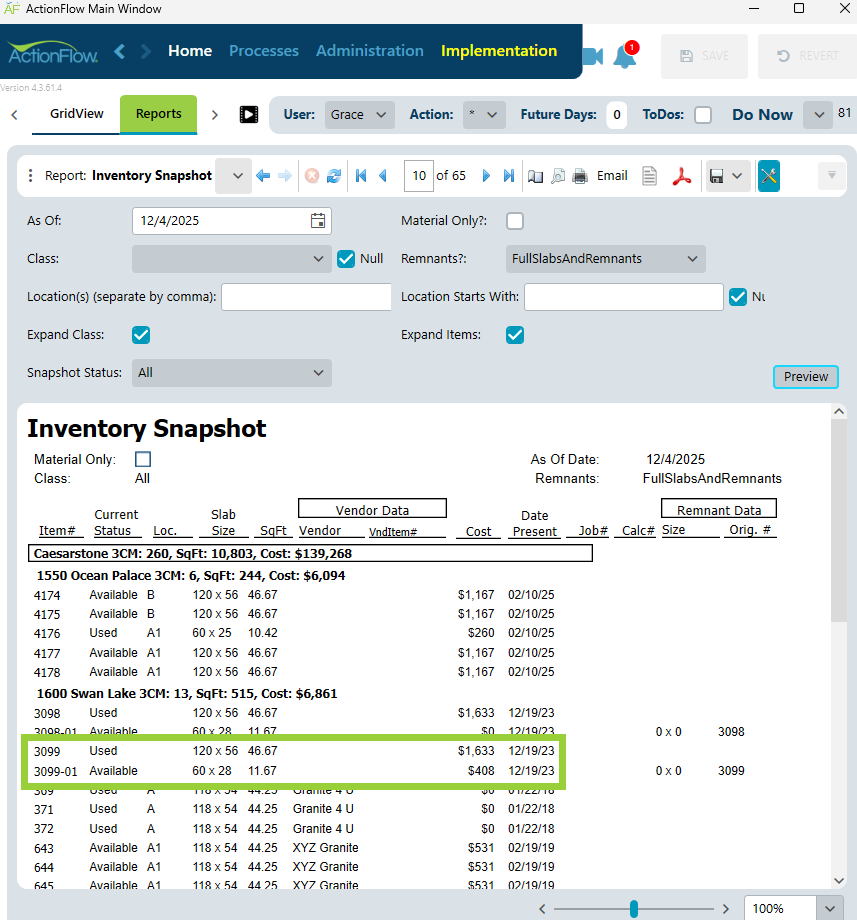The width and height of the screenshot is (857, 920).
Task: Open the As Of calendar picker
Action: click(318, 221)
